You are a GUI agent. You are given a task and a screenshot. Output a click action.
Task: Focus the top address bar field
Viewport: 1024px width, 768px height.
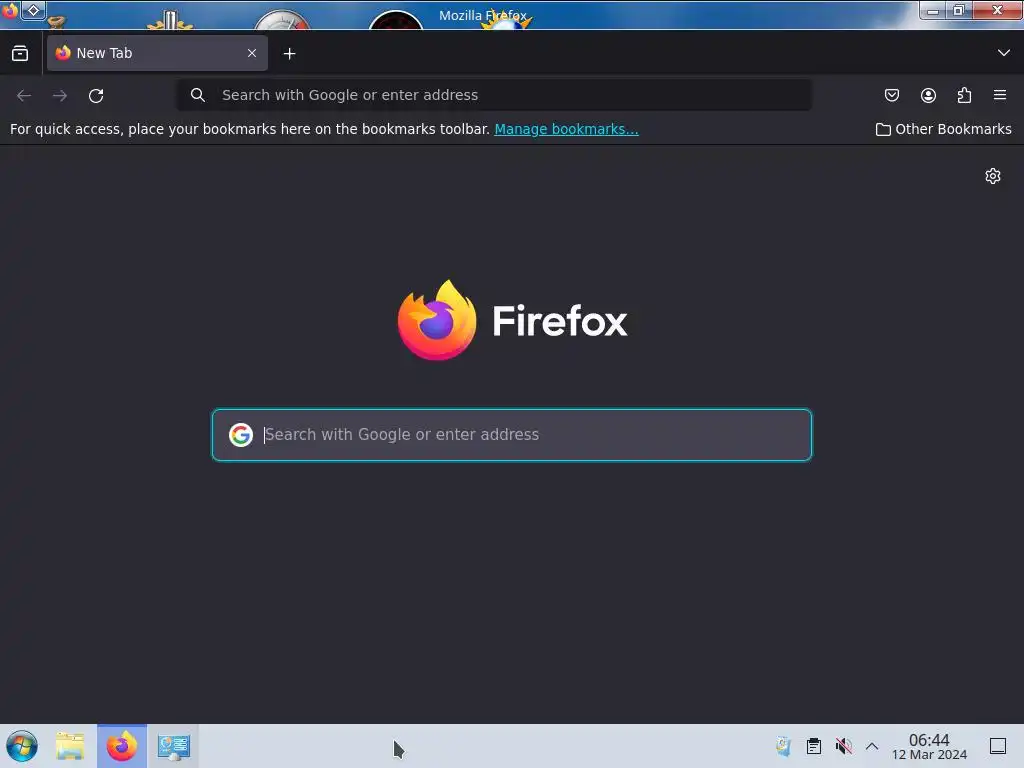(x=494, y=95)
